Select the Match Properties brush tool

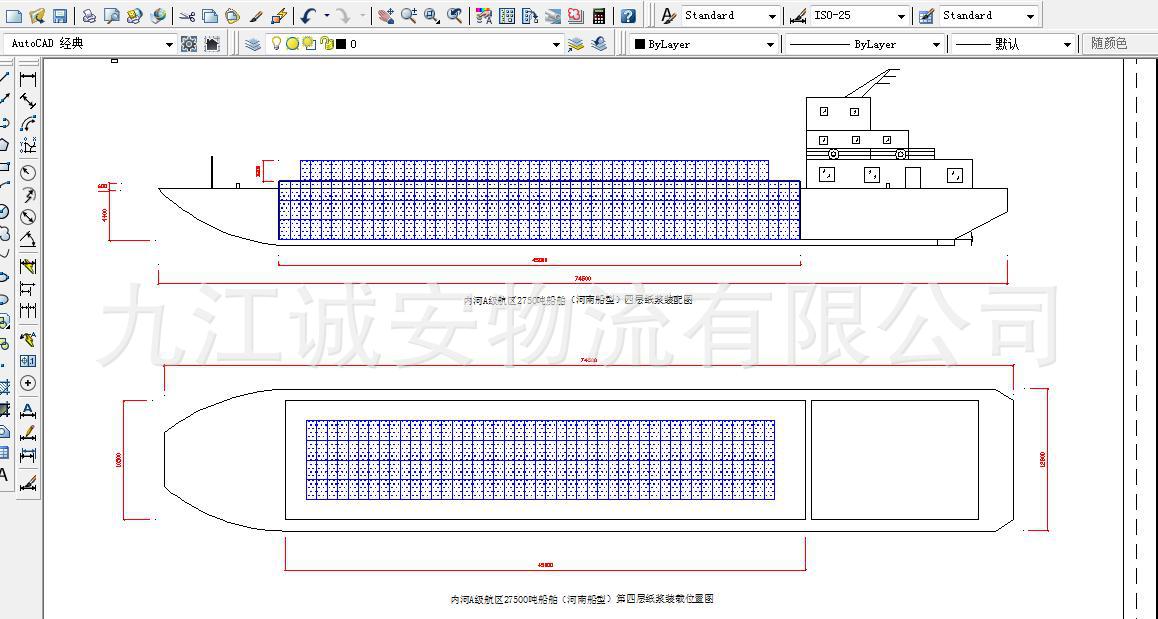256,16
